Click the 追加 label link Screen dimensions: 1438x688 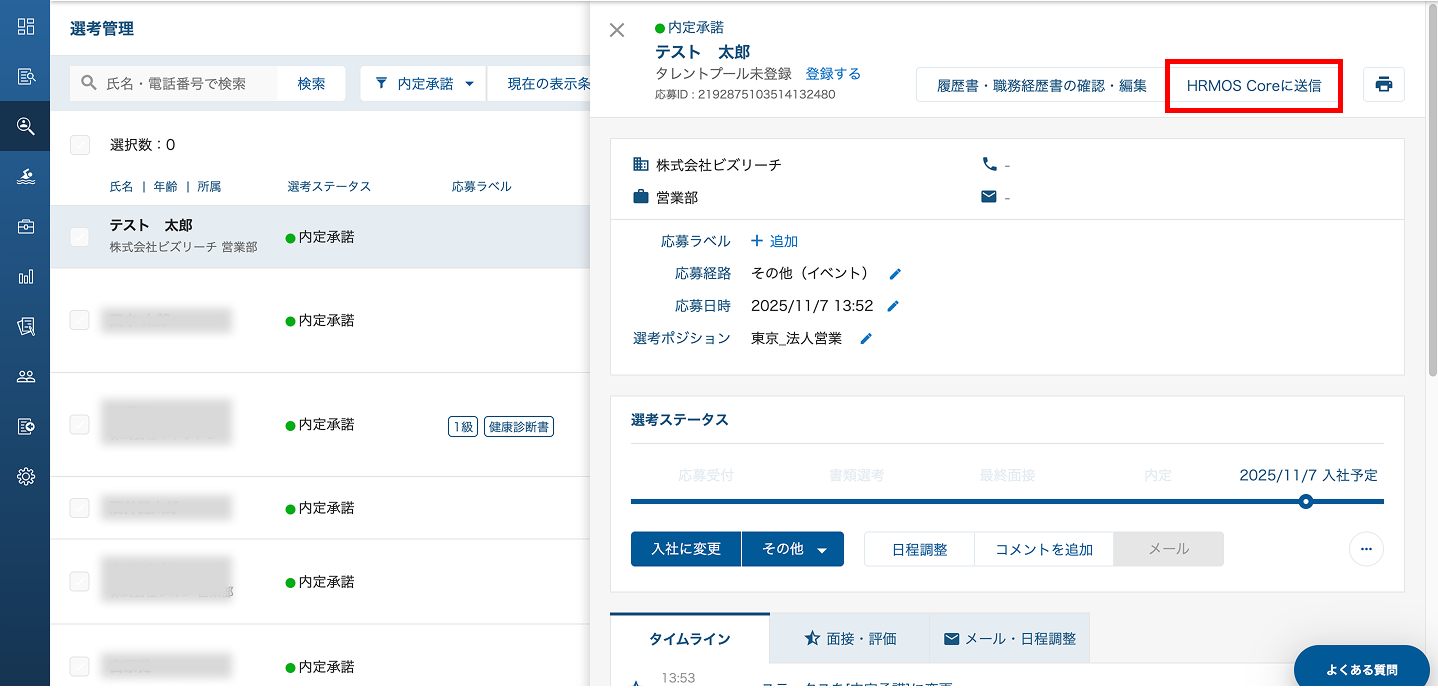(x=784, y=241)
